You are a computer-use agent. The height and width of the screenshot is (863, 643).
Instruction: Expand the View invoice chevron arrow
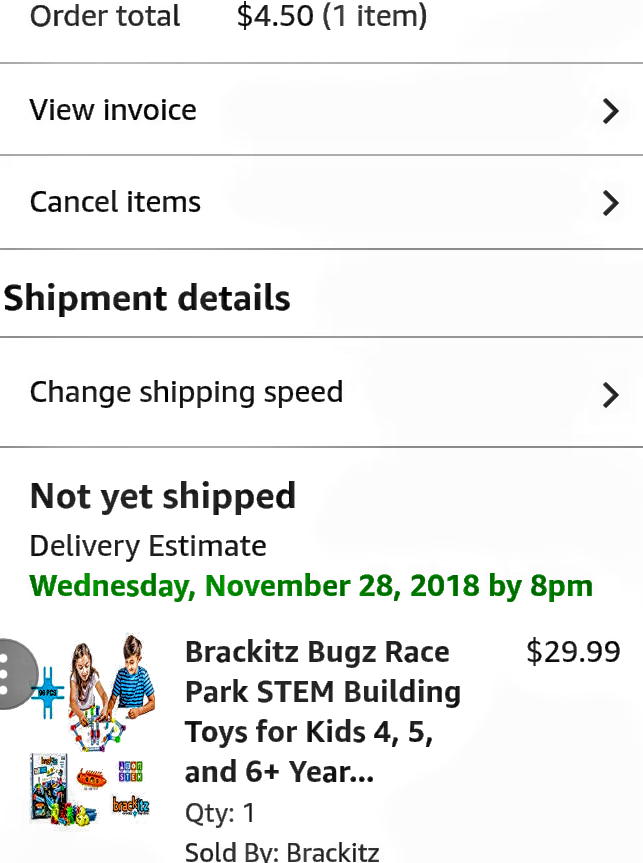pyautogui.click(x=610, y=110)
